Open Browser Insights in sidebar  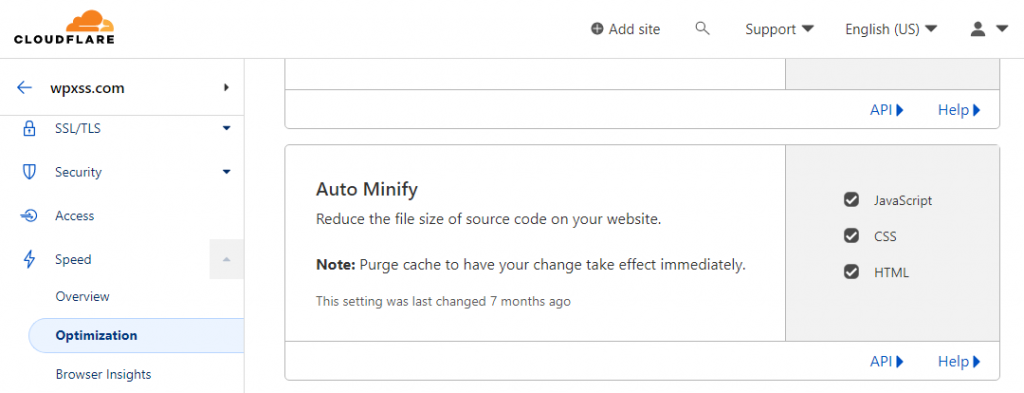pos(104,374)
